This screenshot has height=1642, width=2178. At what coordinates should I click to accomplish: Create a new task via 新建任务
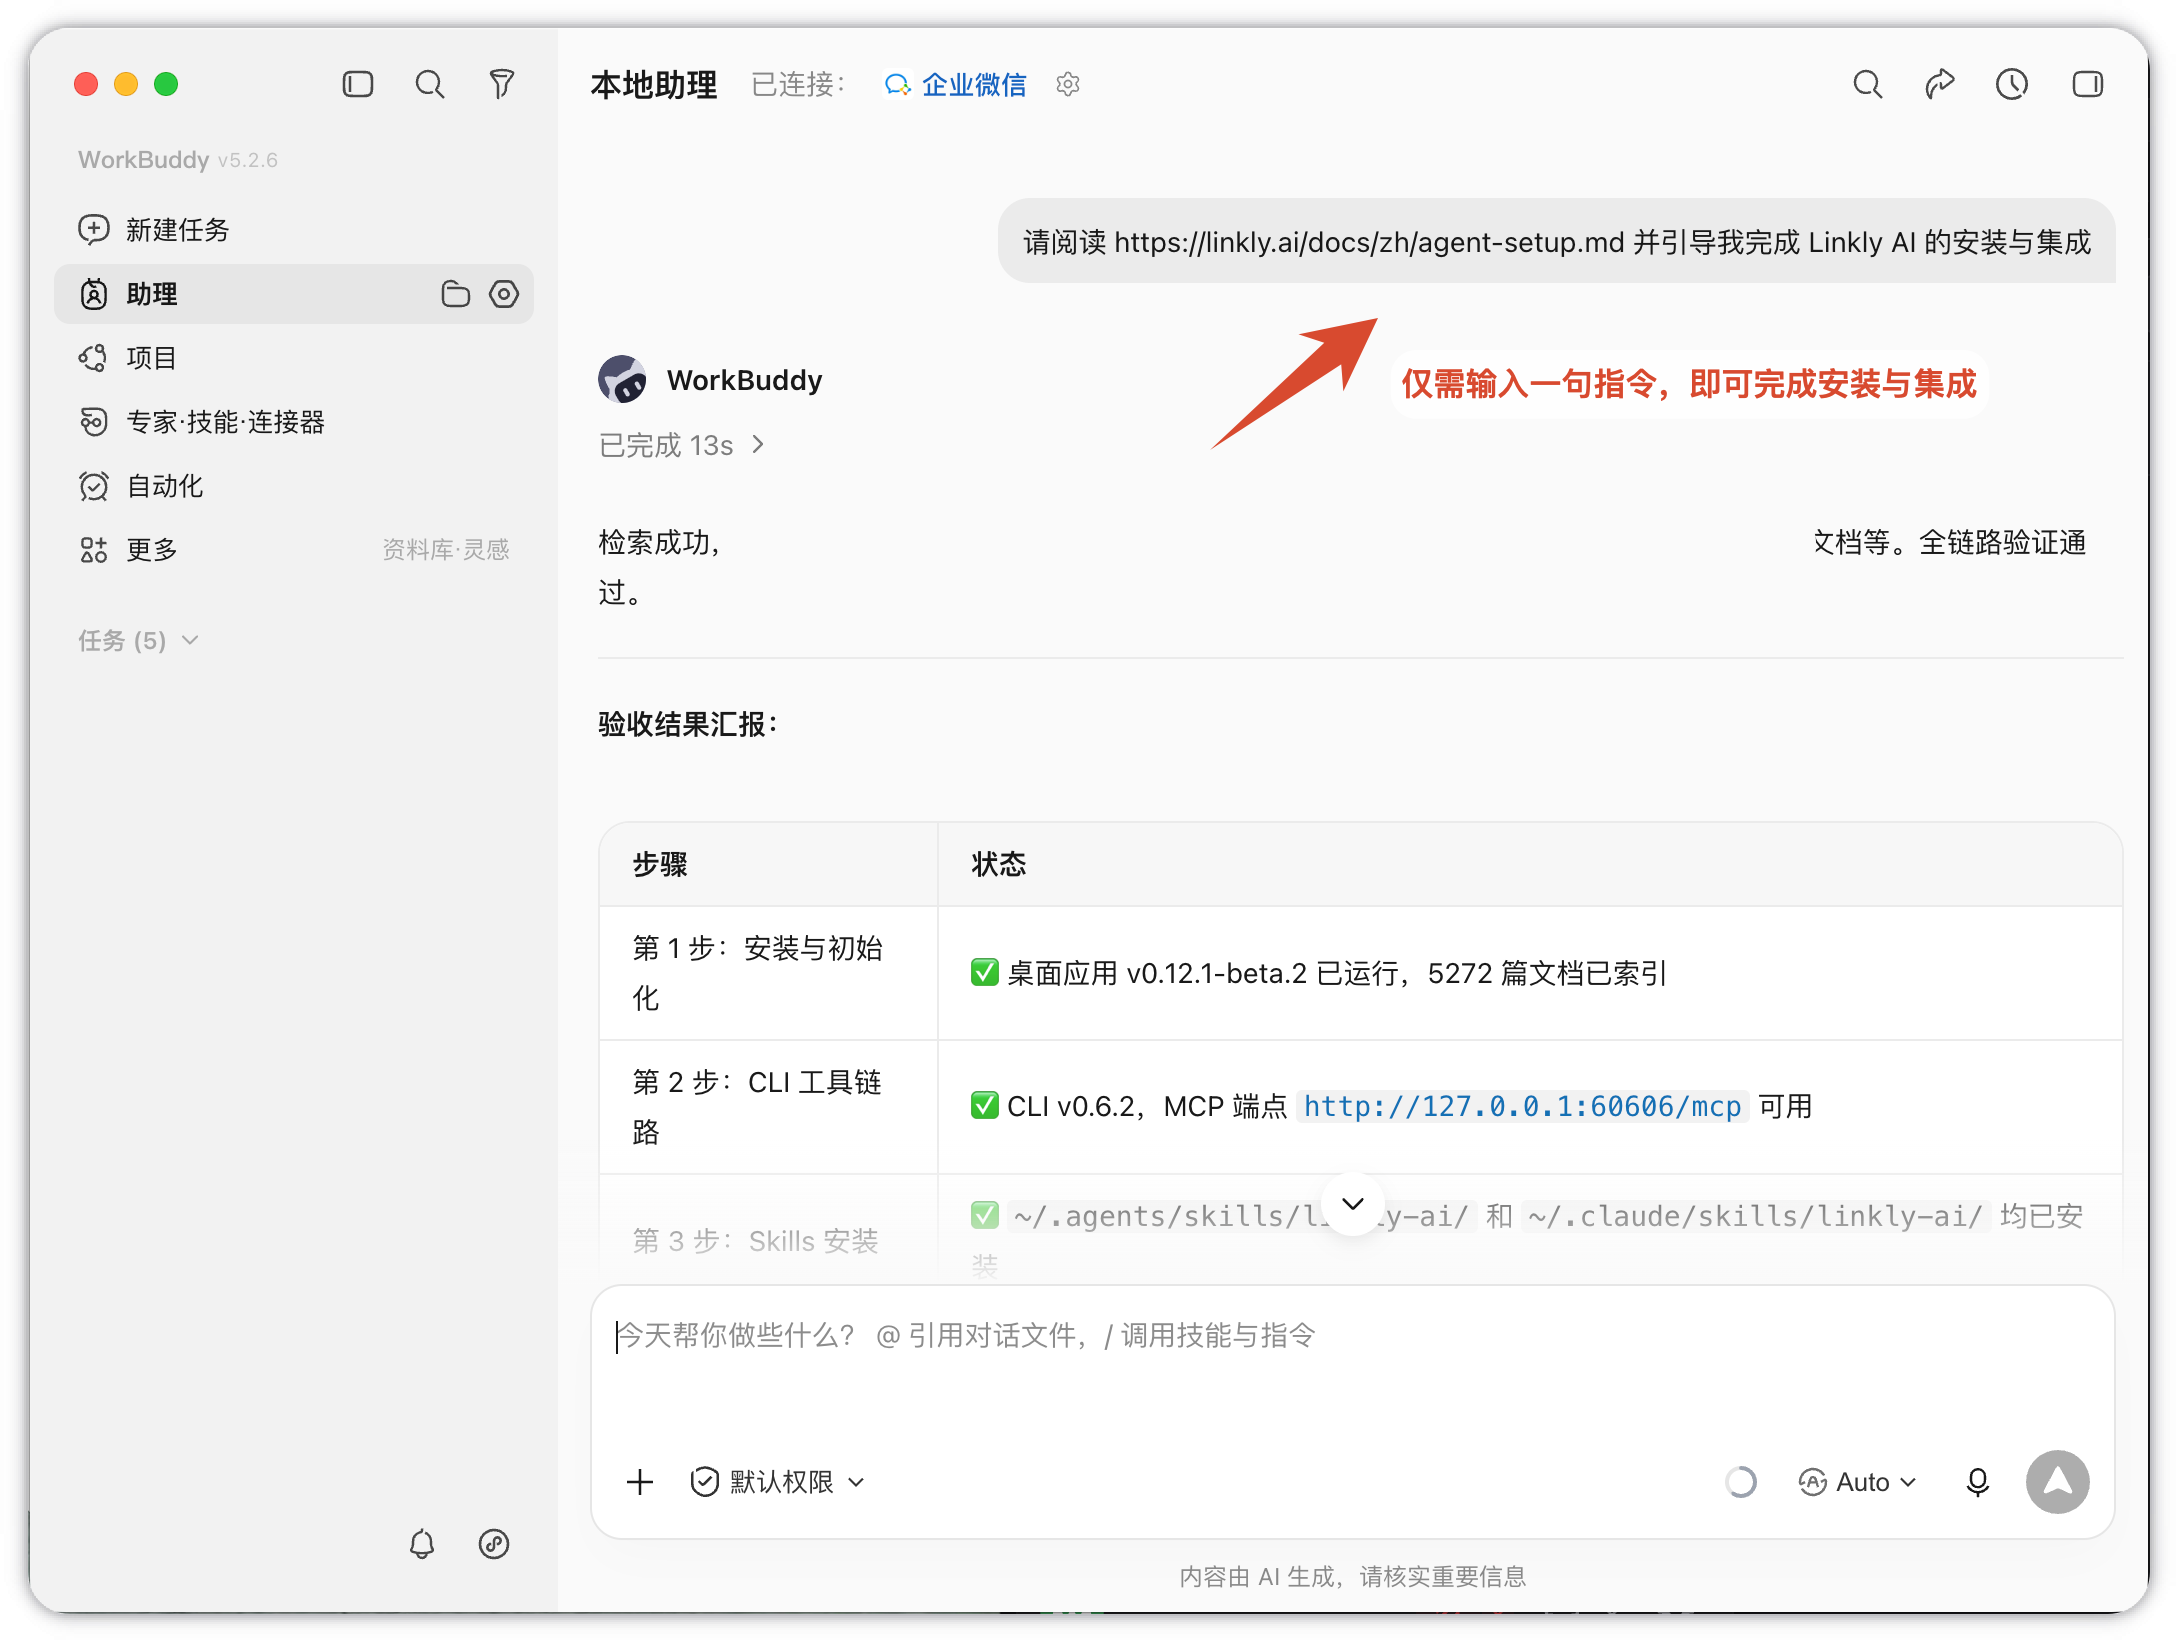coord(154,230)
